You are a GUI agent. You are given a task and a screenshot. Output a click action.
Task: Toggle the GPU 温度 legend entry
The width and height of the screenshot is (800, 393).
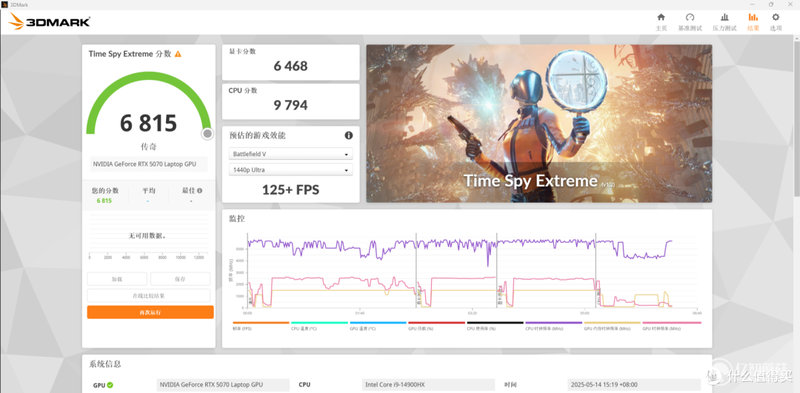(x=378, y=326)
